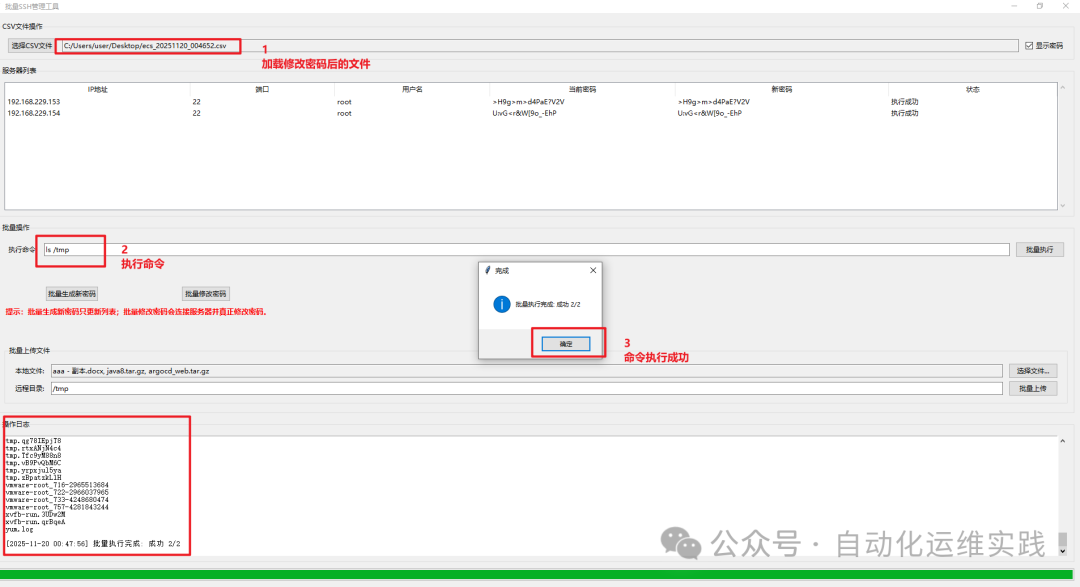Click the IP地址 column header

coord(97,90)
